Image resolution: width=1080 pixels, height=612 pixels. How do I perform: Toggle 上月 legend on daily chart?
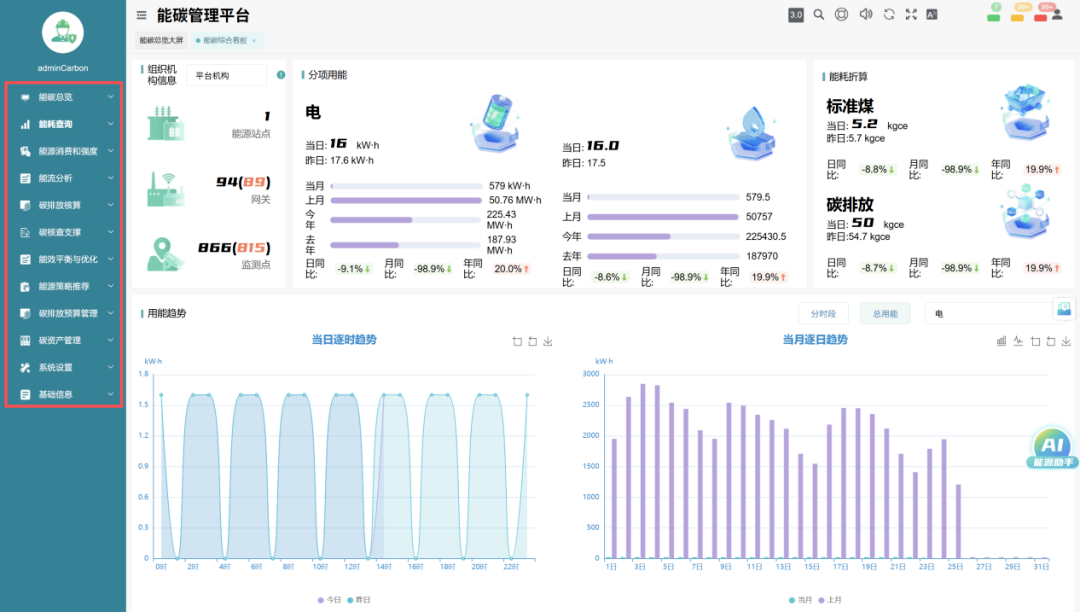830,600
